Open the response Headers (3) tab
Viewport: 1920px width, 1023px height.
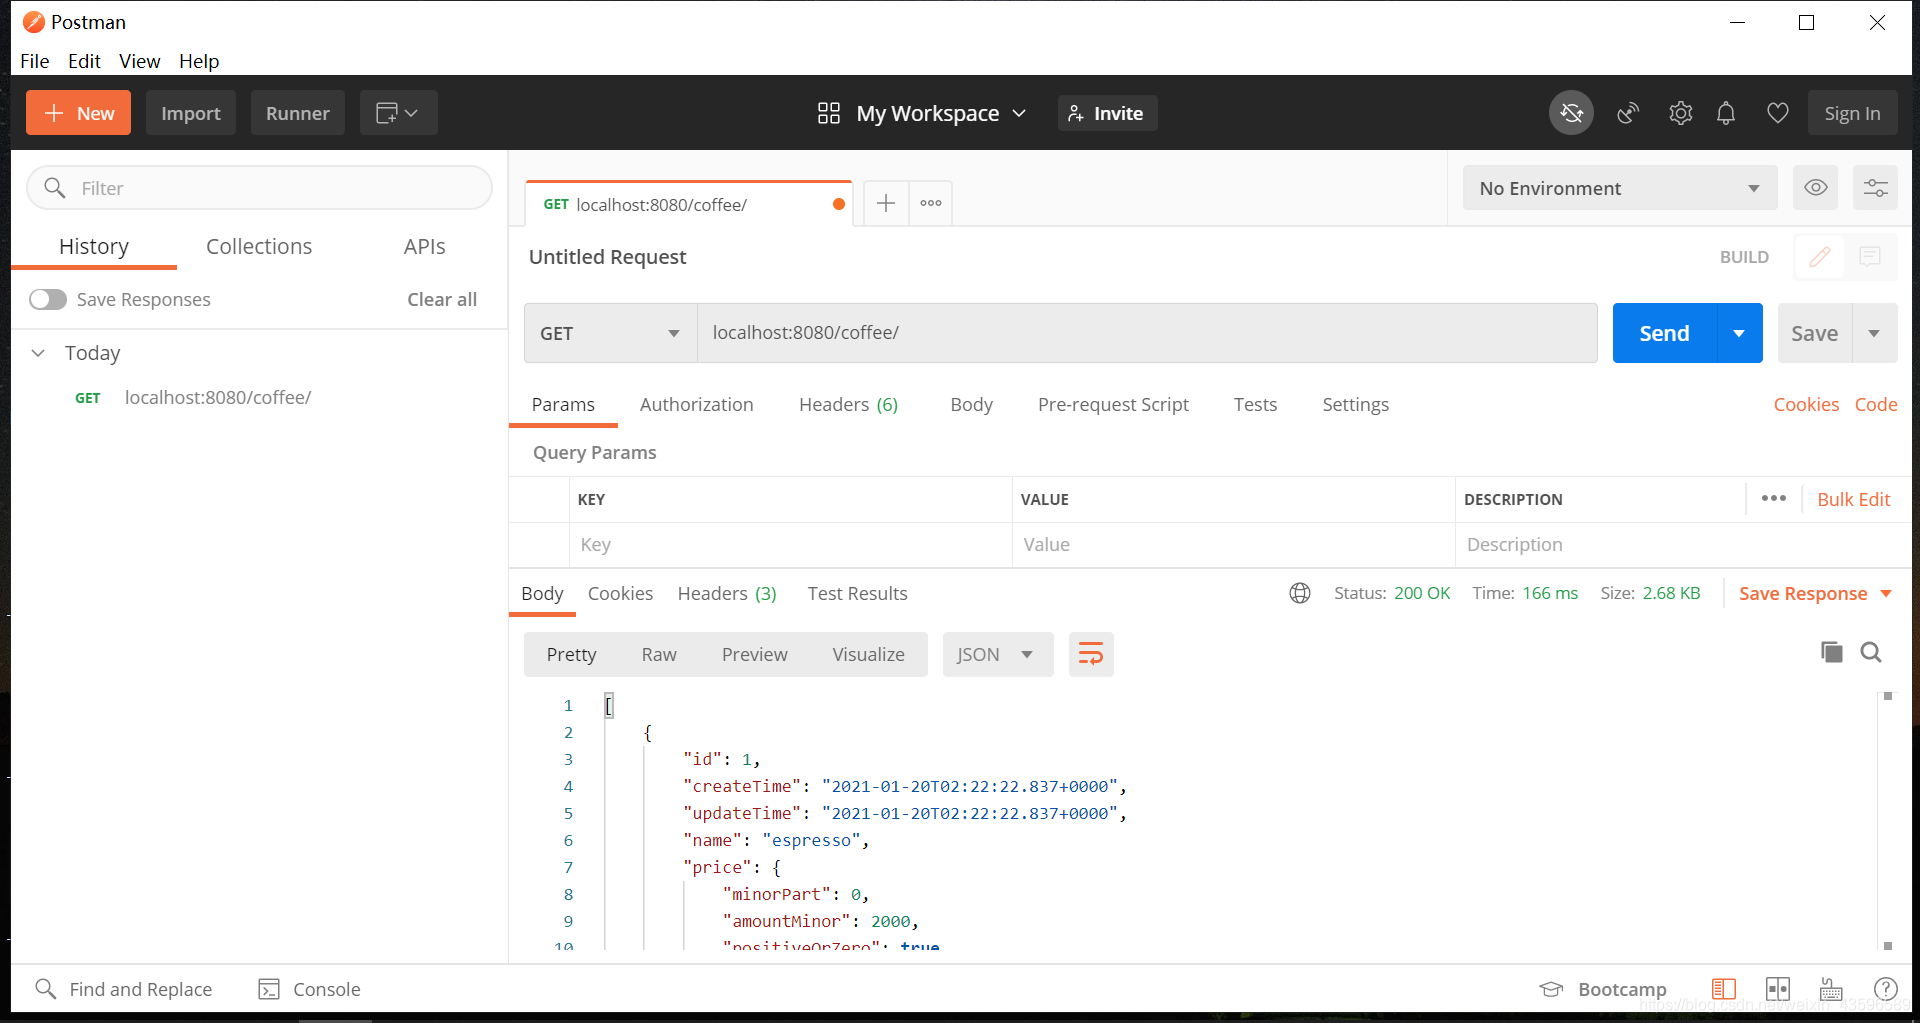[727, 593]
